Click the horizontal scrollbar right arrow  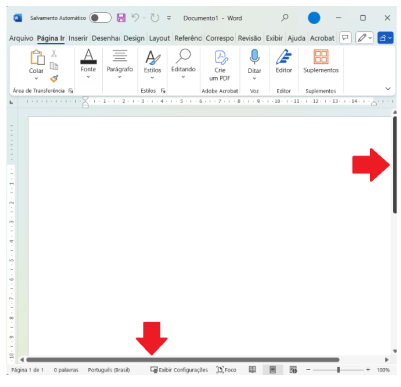coord(387,360)
